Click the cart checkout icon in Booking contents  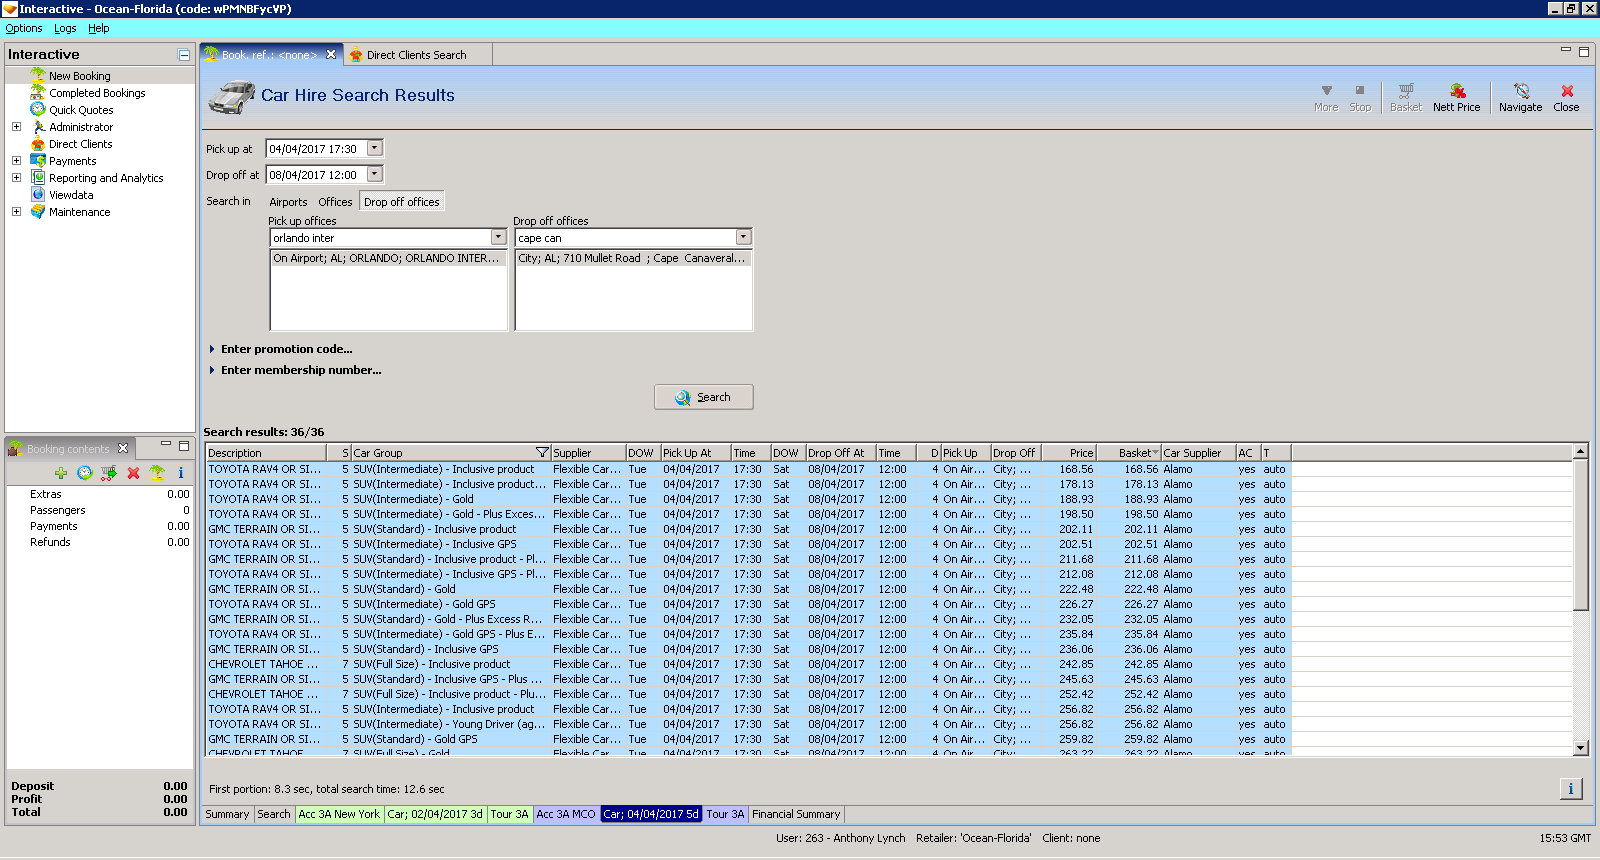(x=109, y=473)
